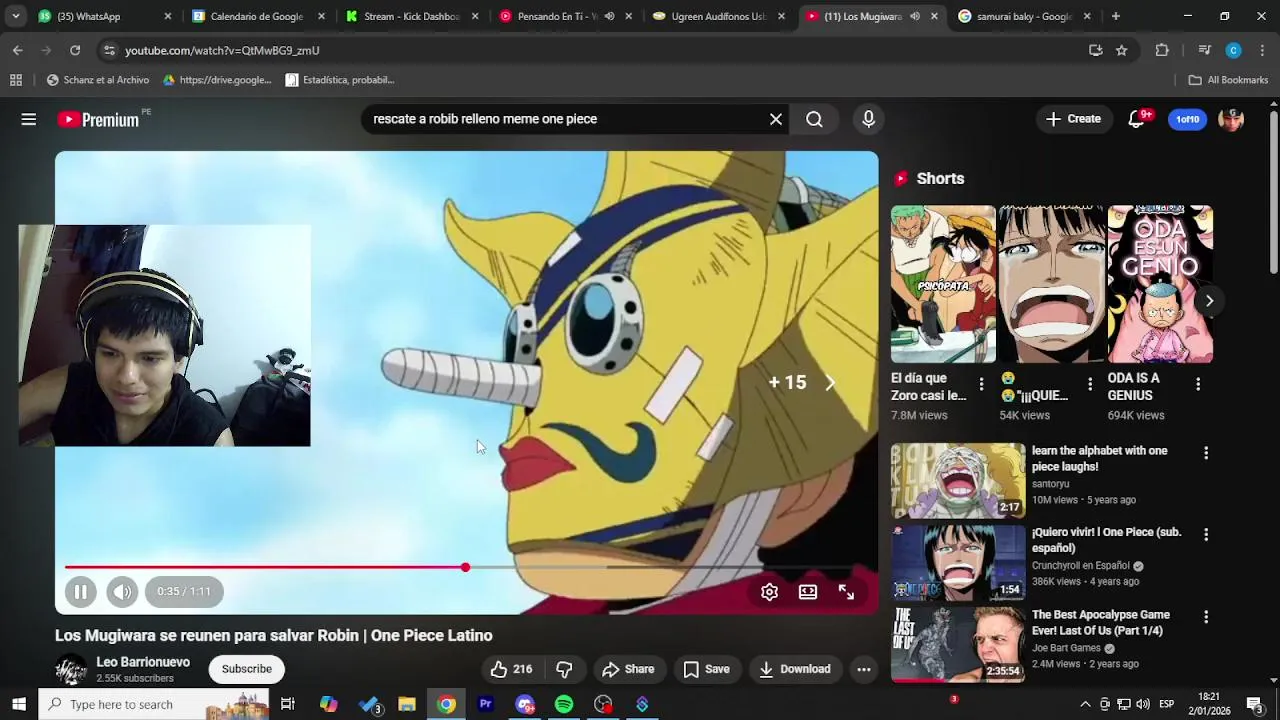Clear the search box text
The image size is (1280, 720).
tap(775, 119)
